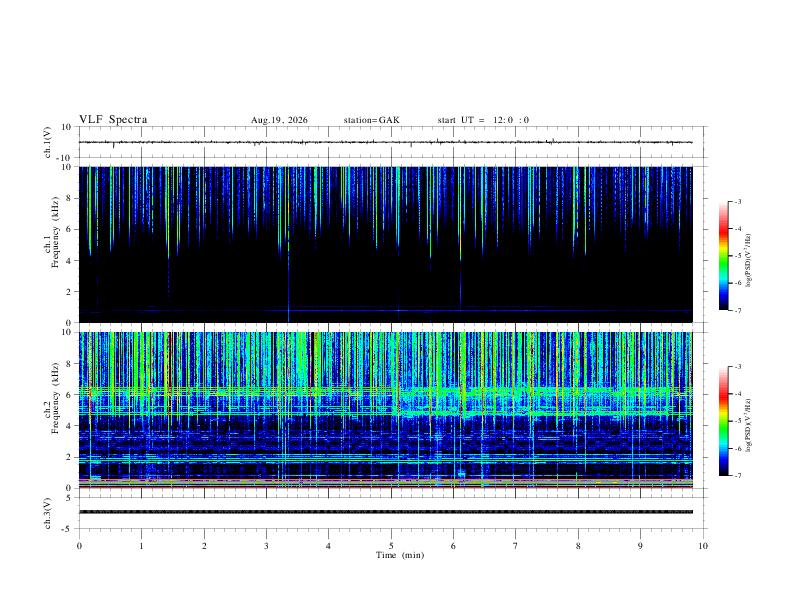This screenshot has height=612, width=792.
Task: Click the lower PSD color scale bar
Action: [x=724, y=421]
